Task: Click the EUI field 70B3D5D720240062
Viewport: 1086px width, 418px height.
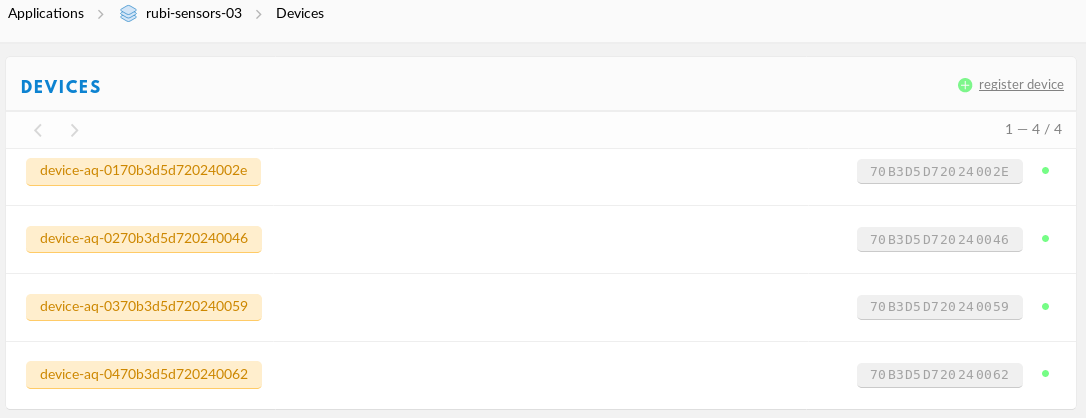Action: click(940, 375)
